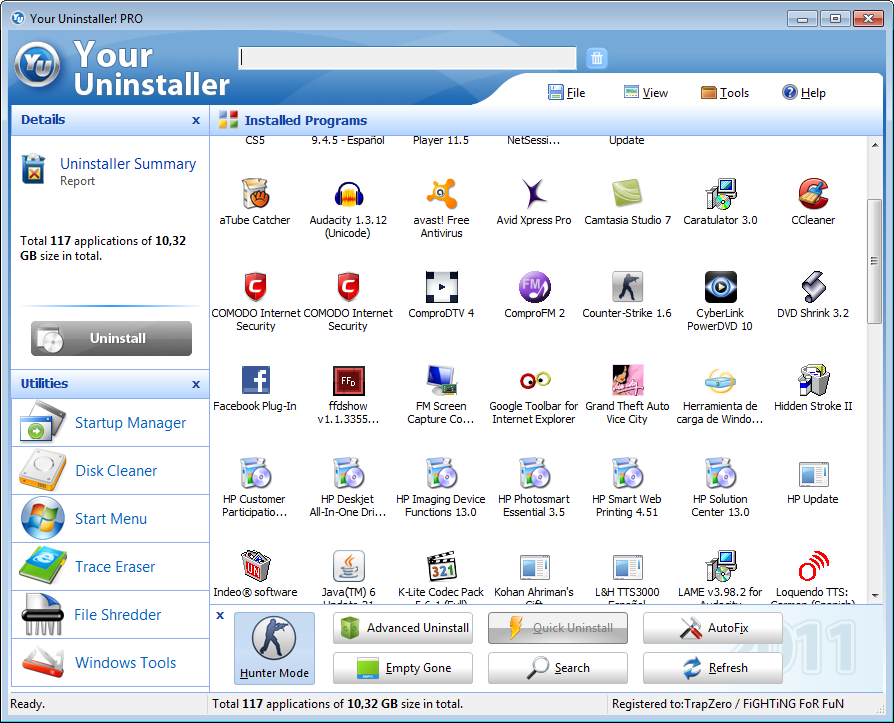This screenshot has height=723, width=894.
Task: Select Audacity 1.3.12 (Unicode) in the list
Action: pos(348,193)
